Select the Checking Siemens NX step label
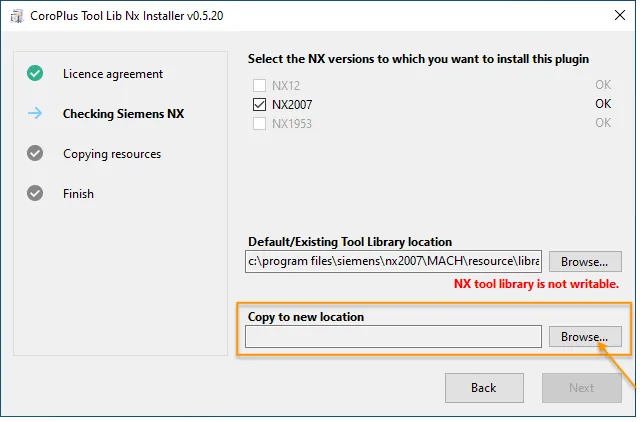Image resolution: width=640 pixels, height=422 pixels. click(x=123, y=114)
